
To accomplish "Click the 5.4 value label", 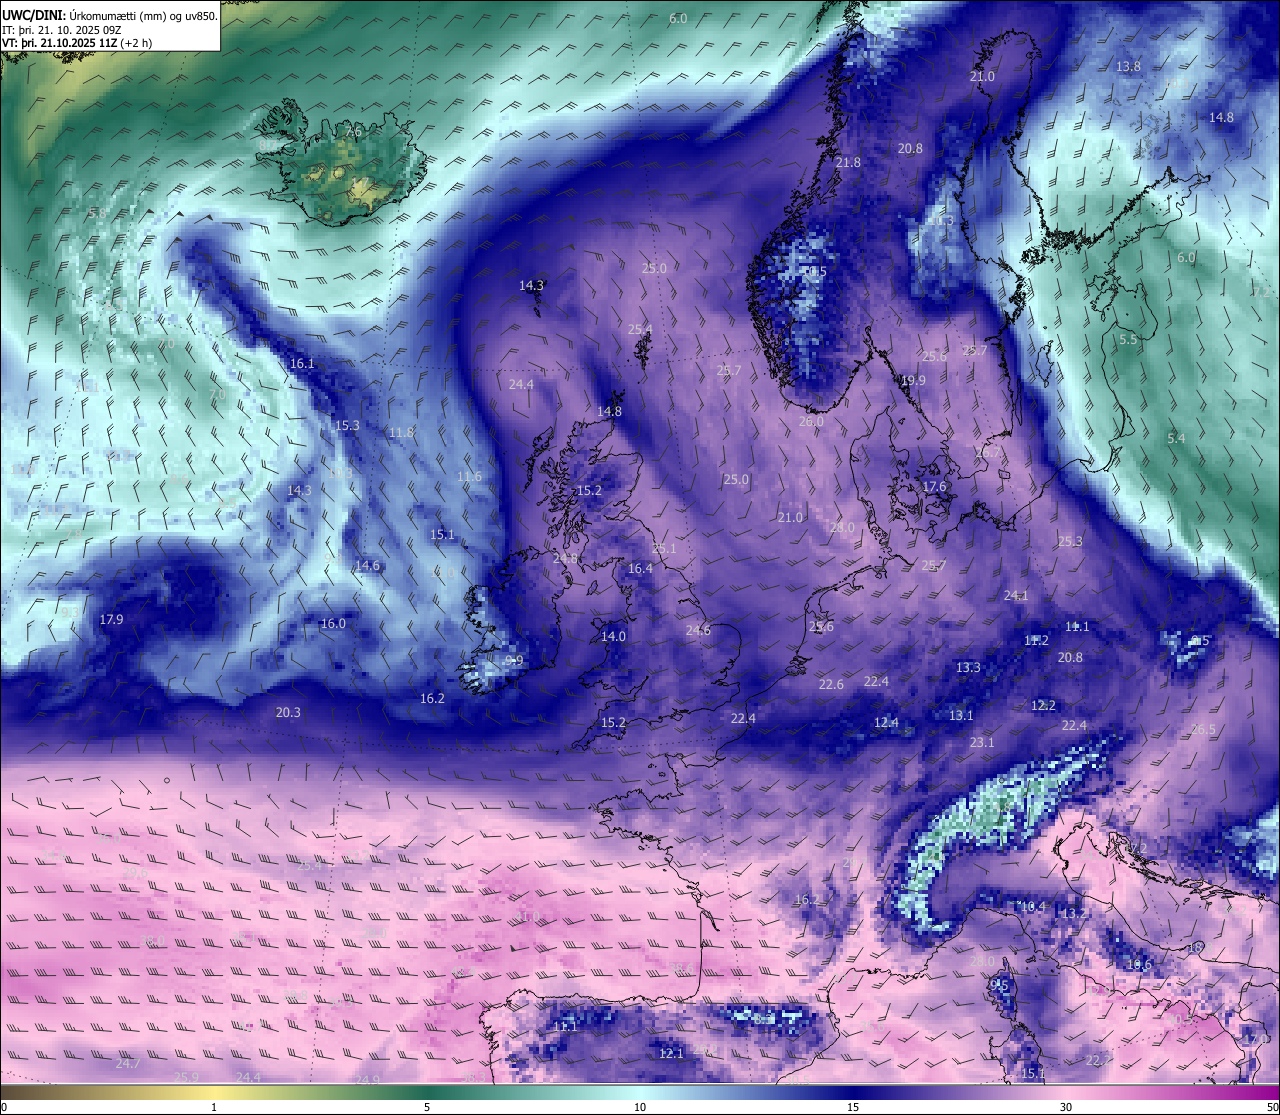I will (x=1176, y=438).
